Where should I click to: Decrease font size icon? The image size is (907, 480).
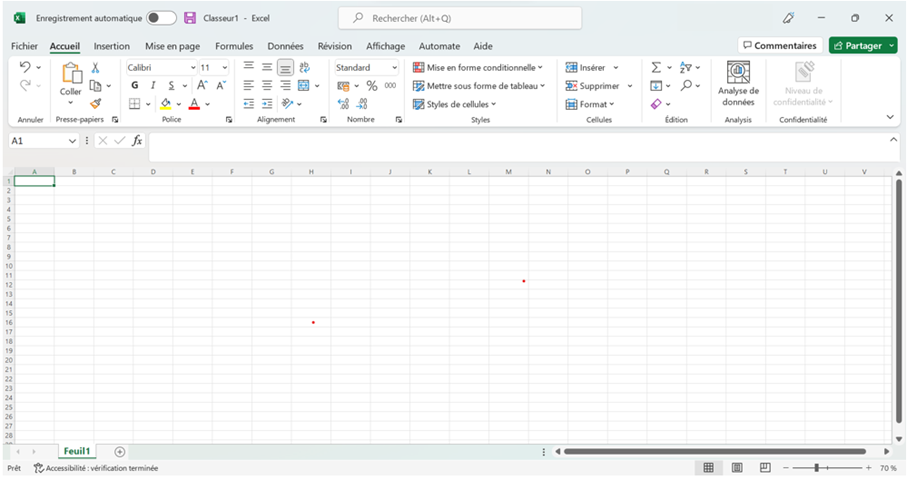[x=221, y=86]
